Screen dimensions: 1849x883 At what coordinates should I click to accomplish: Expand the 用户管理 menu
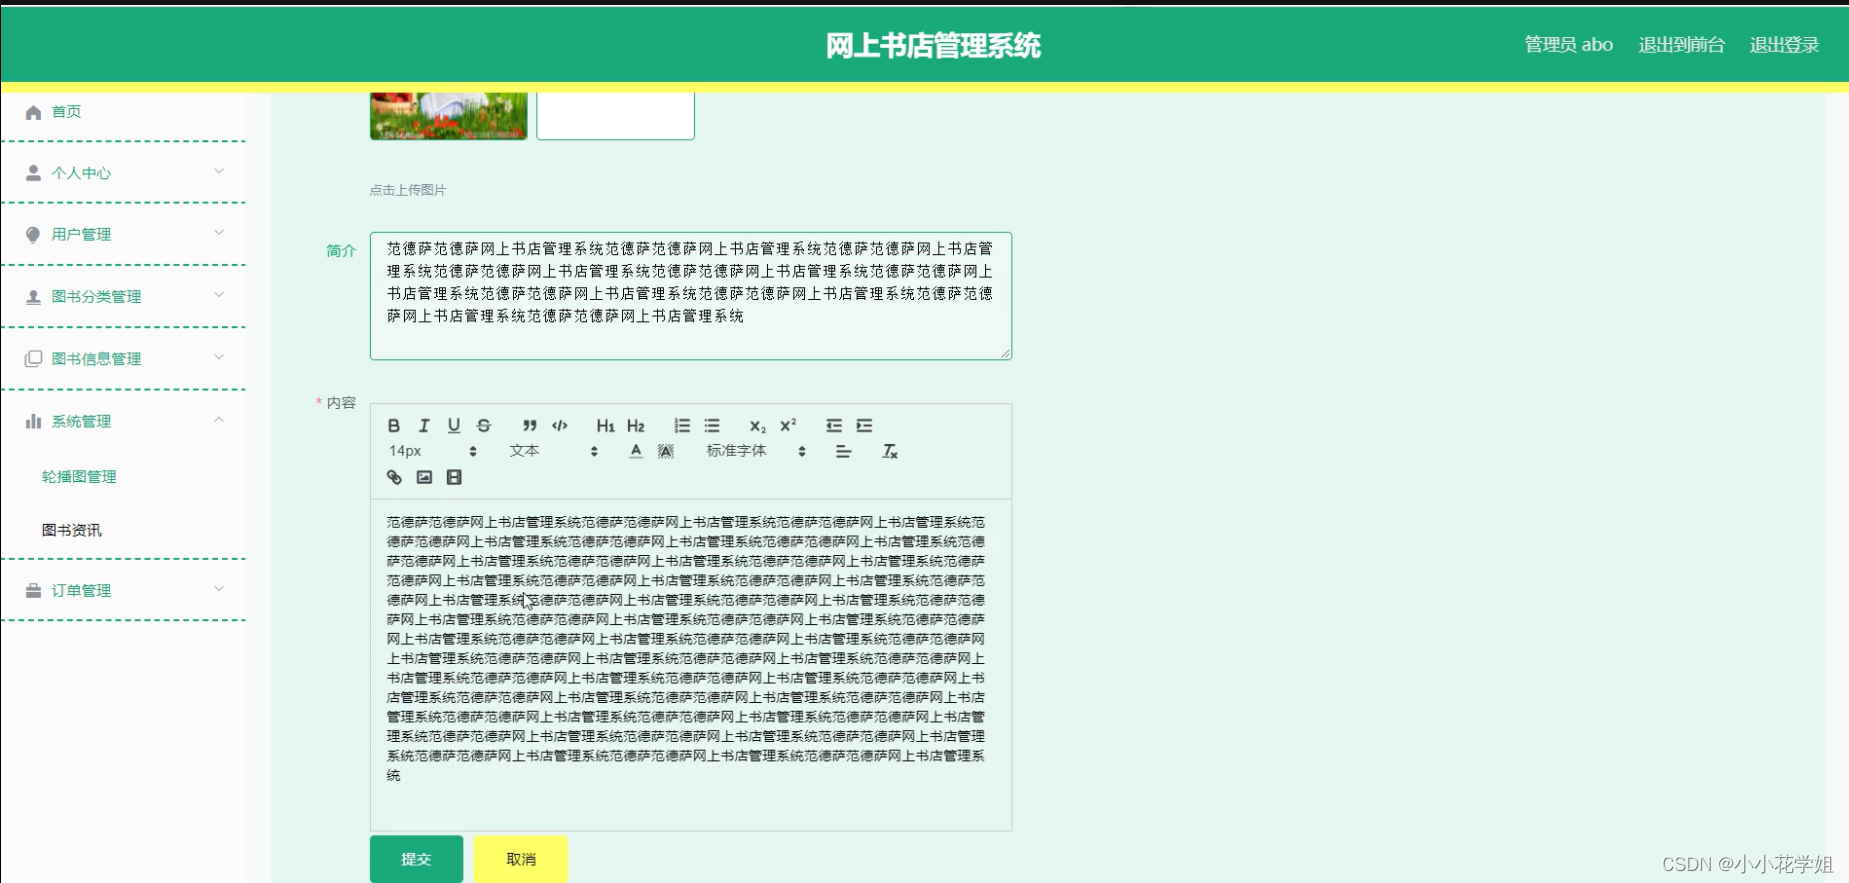[x=123, y=234]
